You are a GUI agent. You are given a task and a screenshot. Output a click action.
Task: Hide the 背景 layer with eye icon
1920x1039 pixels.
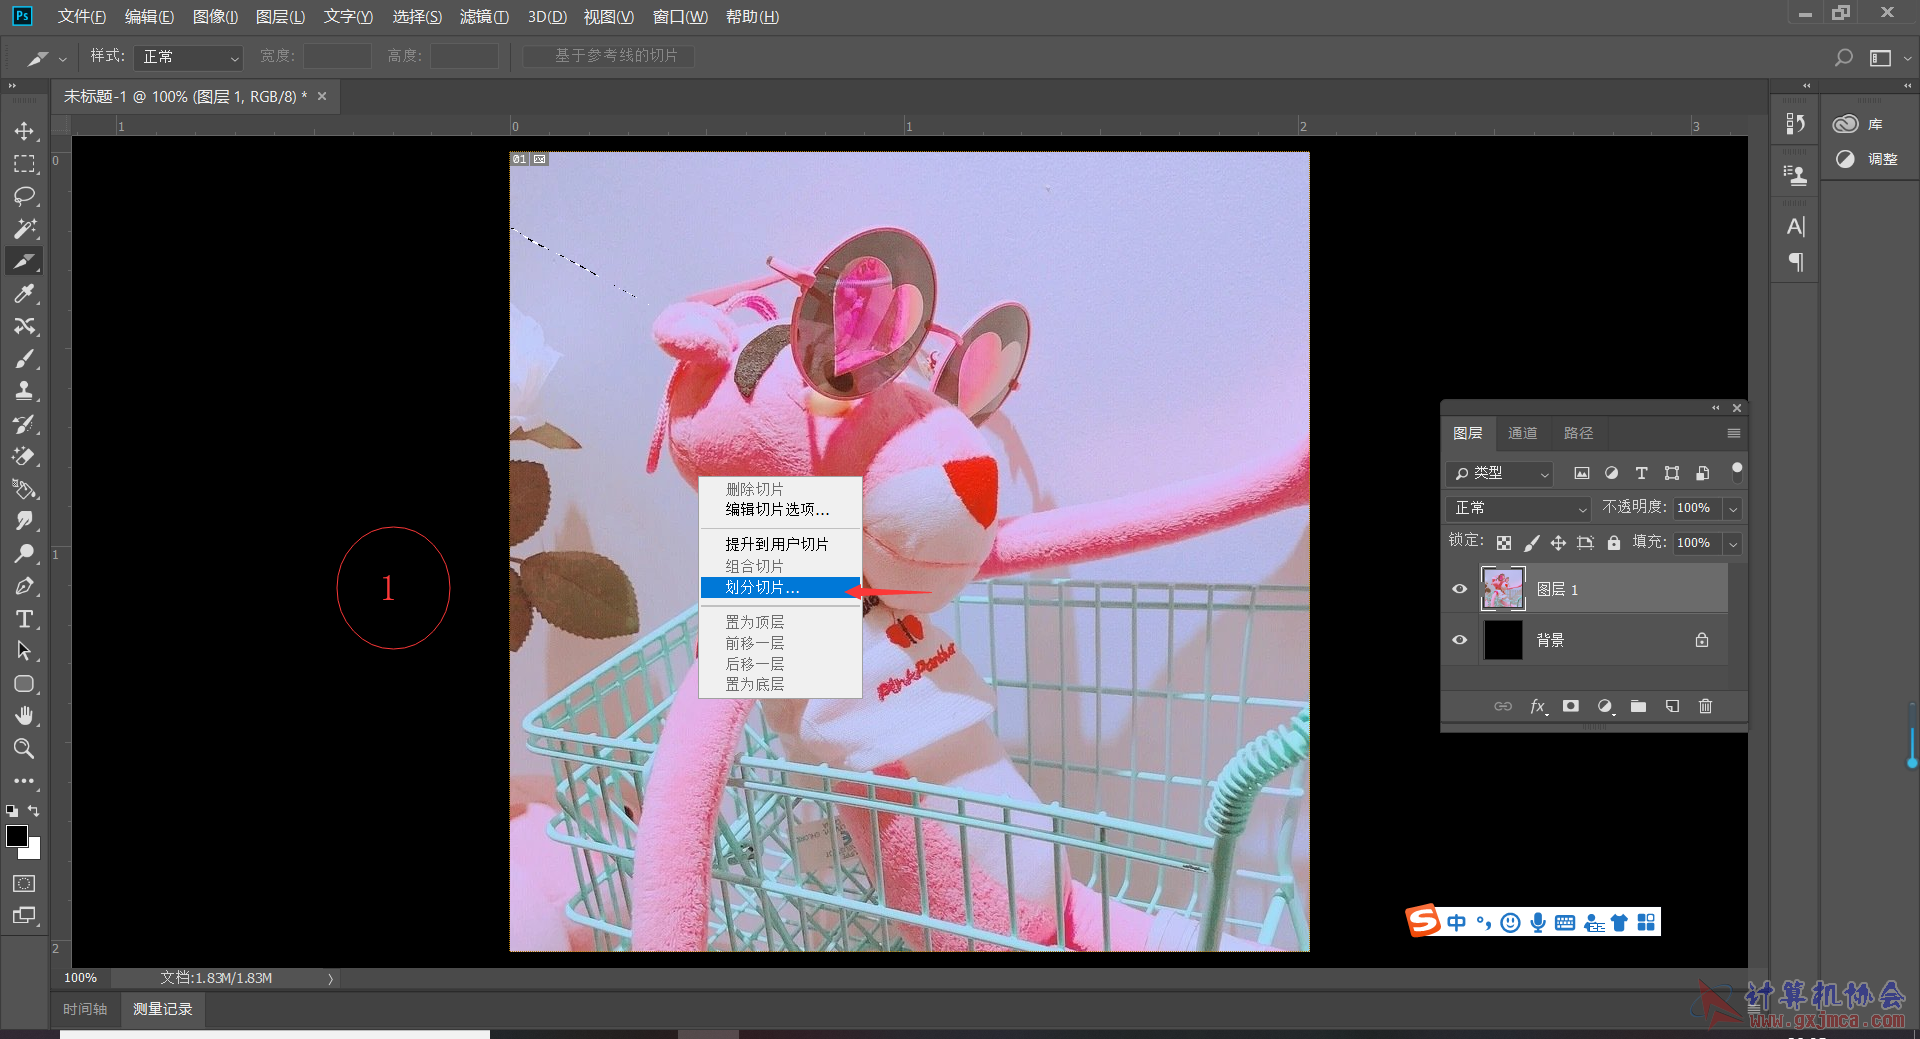point(1459,640)
